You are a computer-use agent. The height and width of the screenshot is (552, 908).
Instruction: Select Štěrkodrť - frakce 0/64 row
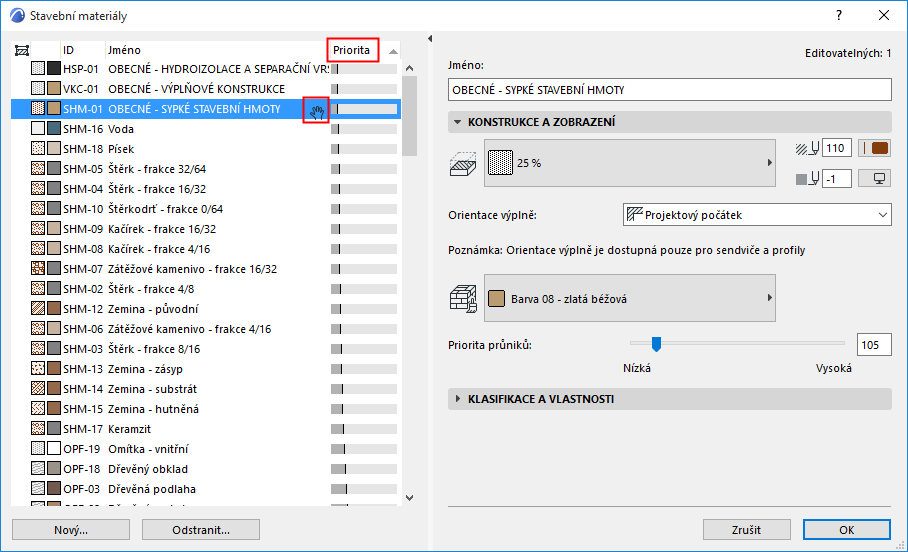(206, 209)
